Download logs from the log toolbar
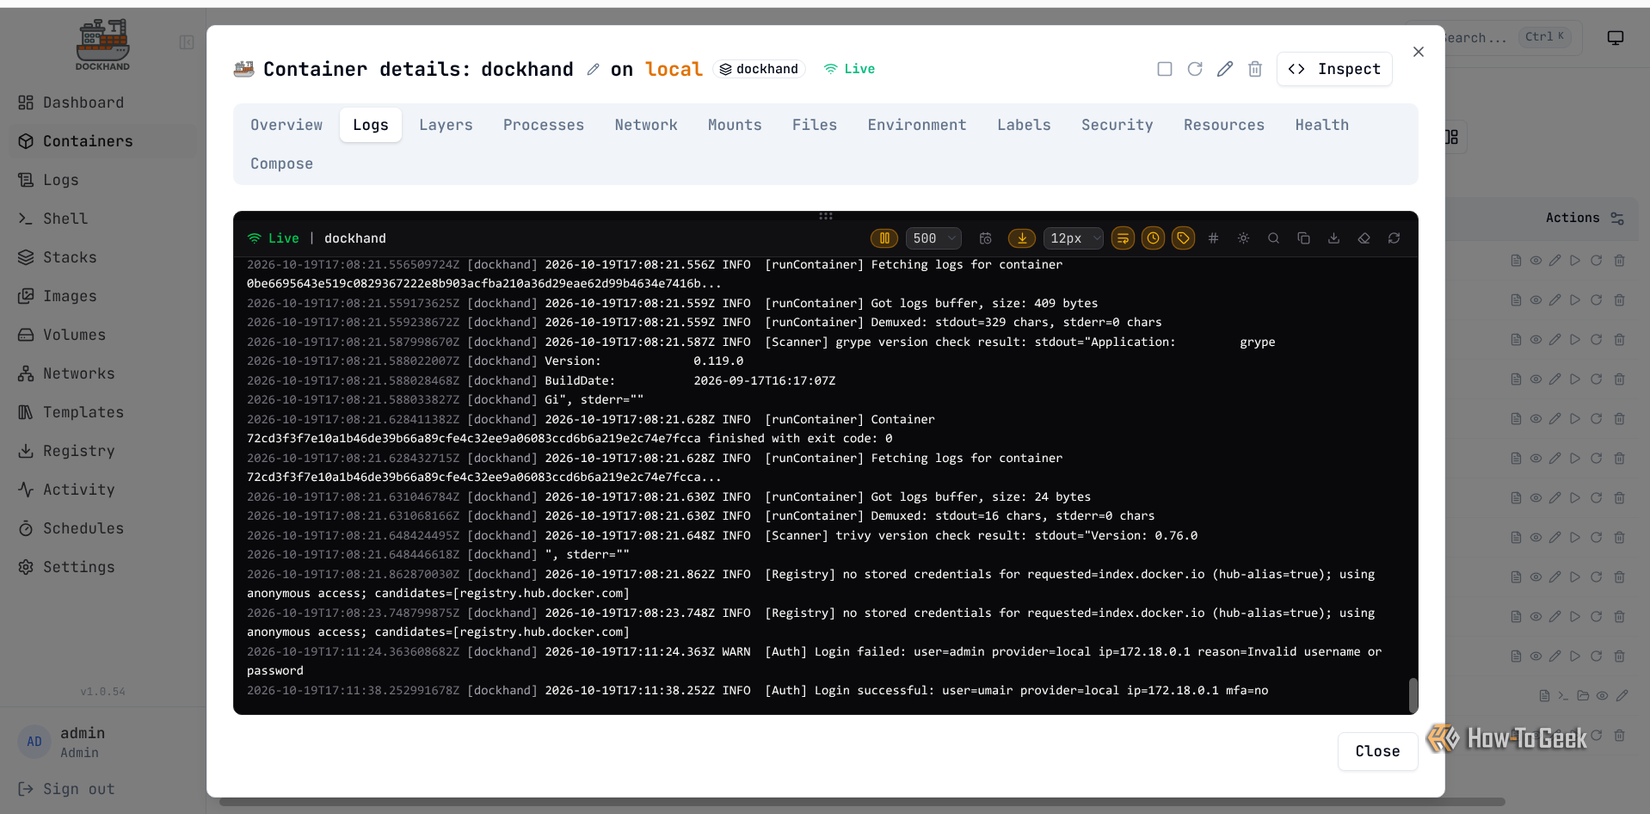The height and width of the screenshot is (814, 1650). click(x=1333, y=238)
